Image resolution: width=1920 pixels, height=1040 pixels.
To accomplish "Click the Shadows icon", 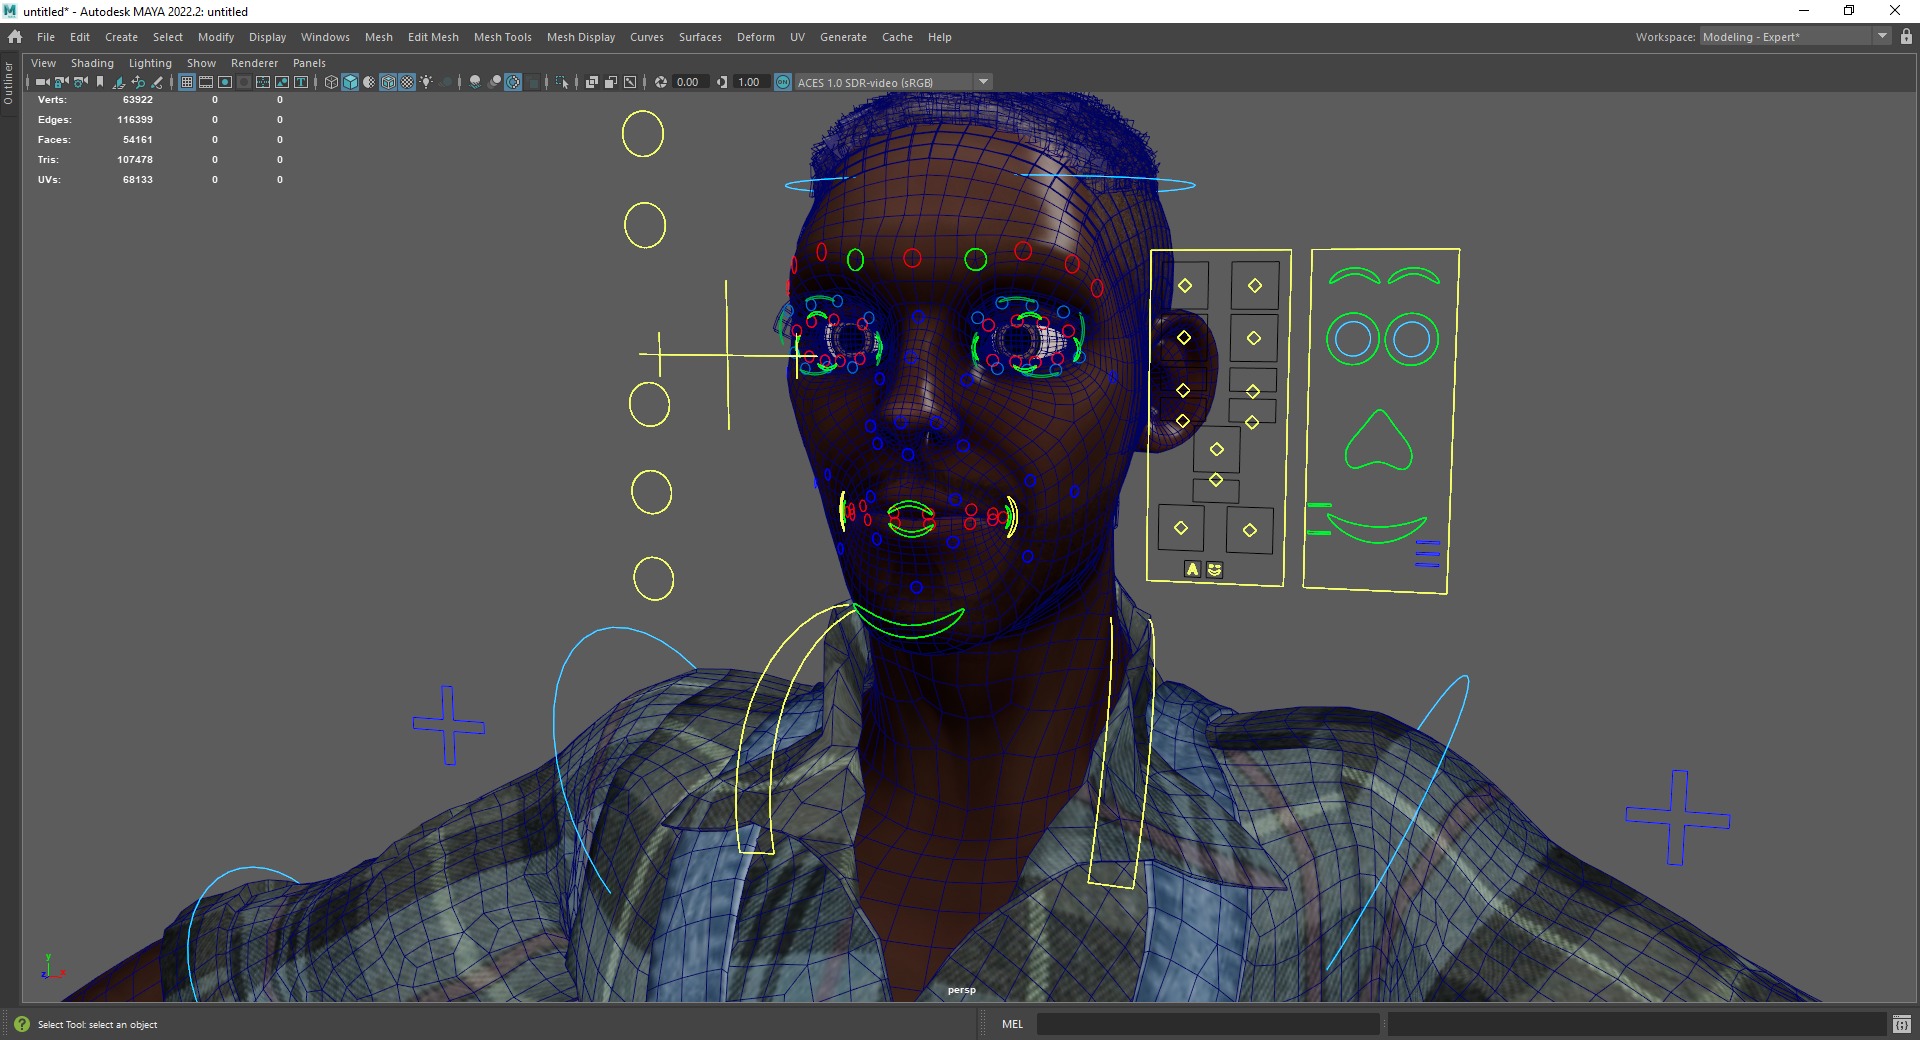I will pyautogui.click(x=445, y=82).
